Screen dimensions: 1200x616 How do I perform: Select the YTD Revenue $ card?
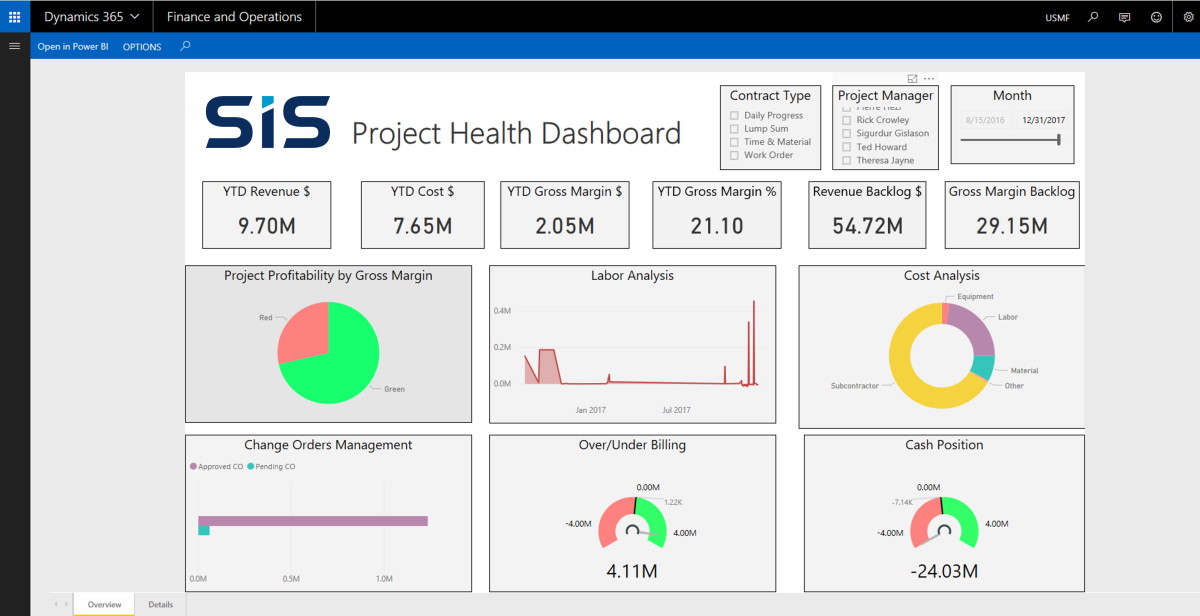[x=266, y=214]
